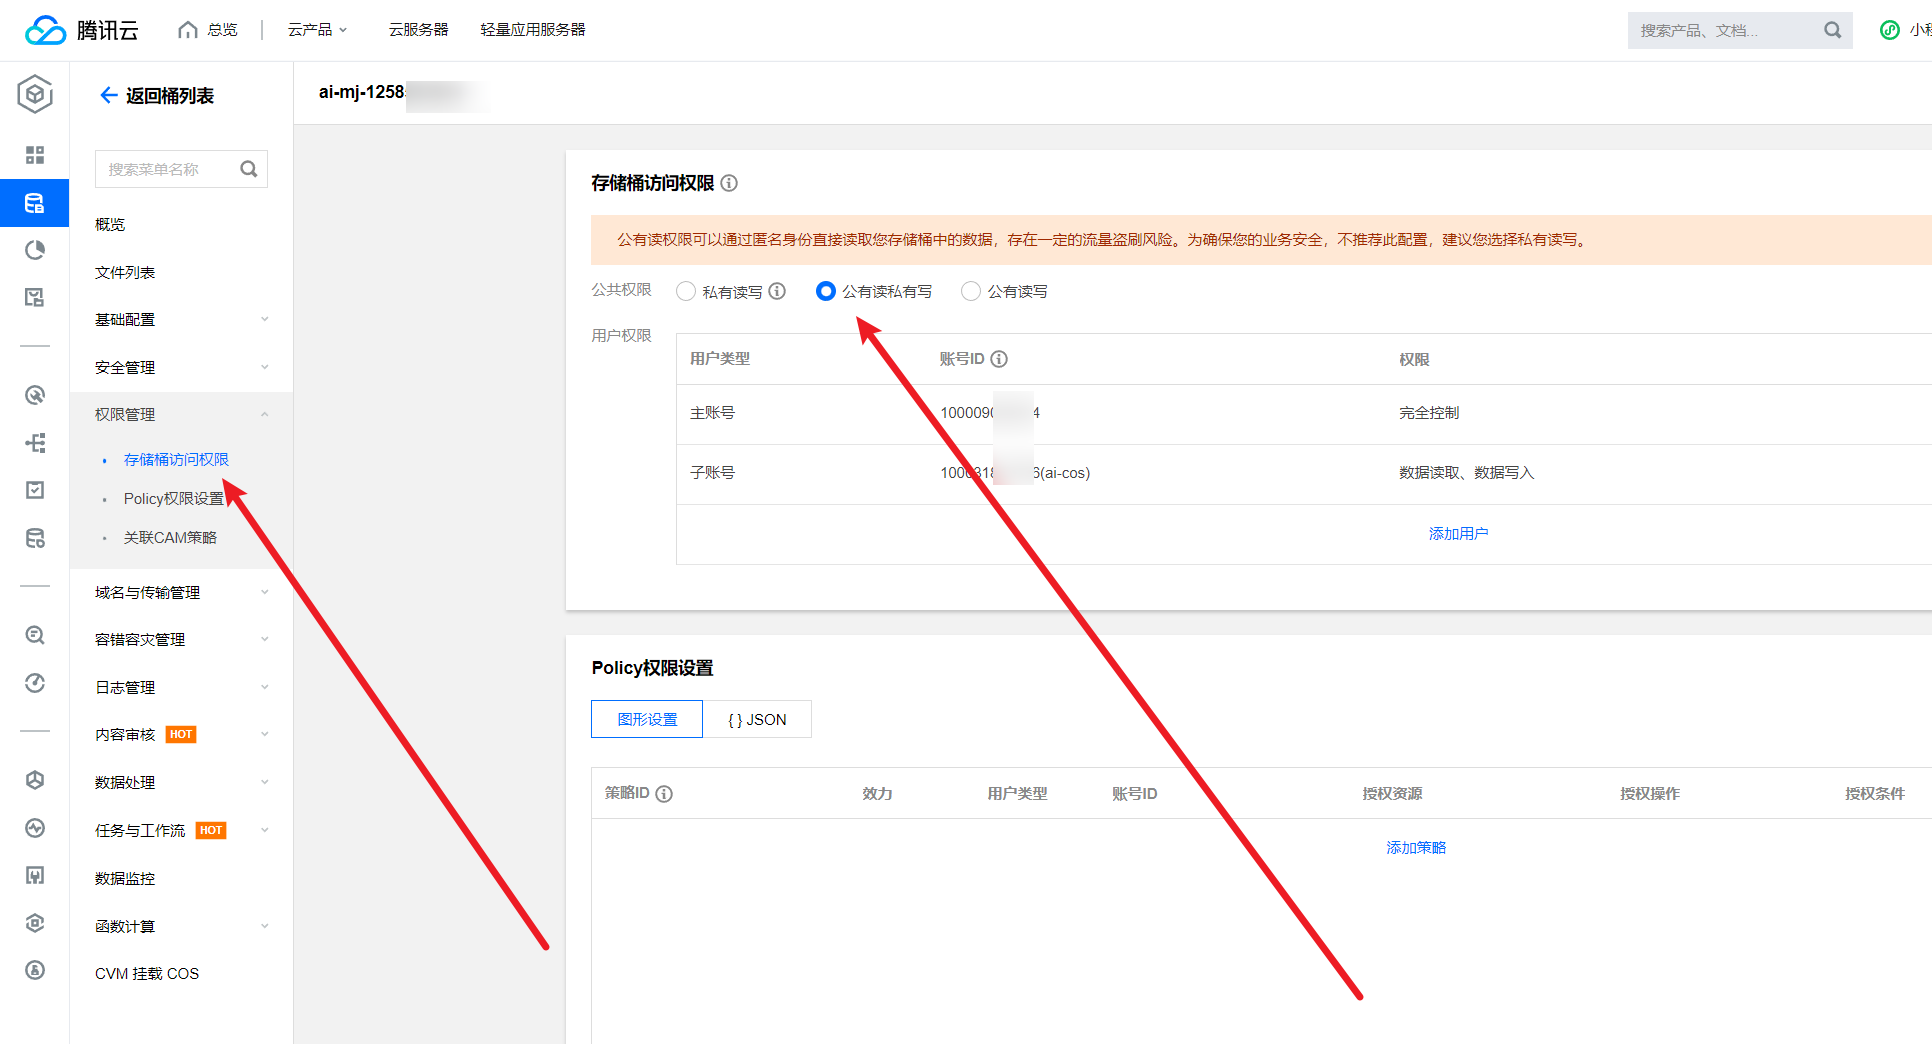Click the hexagon product icon atop left rail
The width and height of the screenshot is (1932, 1044).
click(x=35, y=95)
